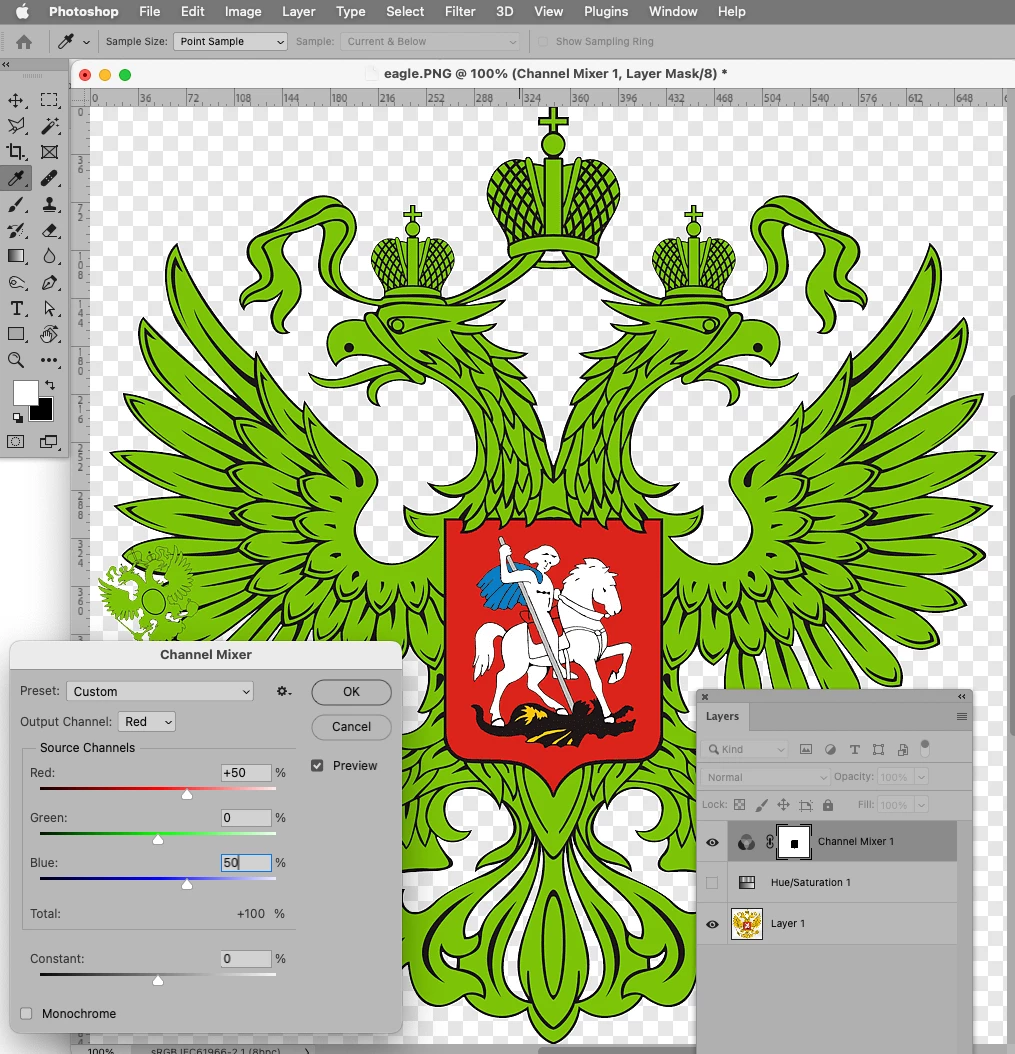Open the Apple menu
1015x1054 pixels.
pyautogui.click(x=22, y=11)
